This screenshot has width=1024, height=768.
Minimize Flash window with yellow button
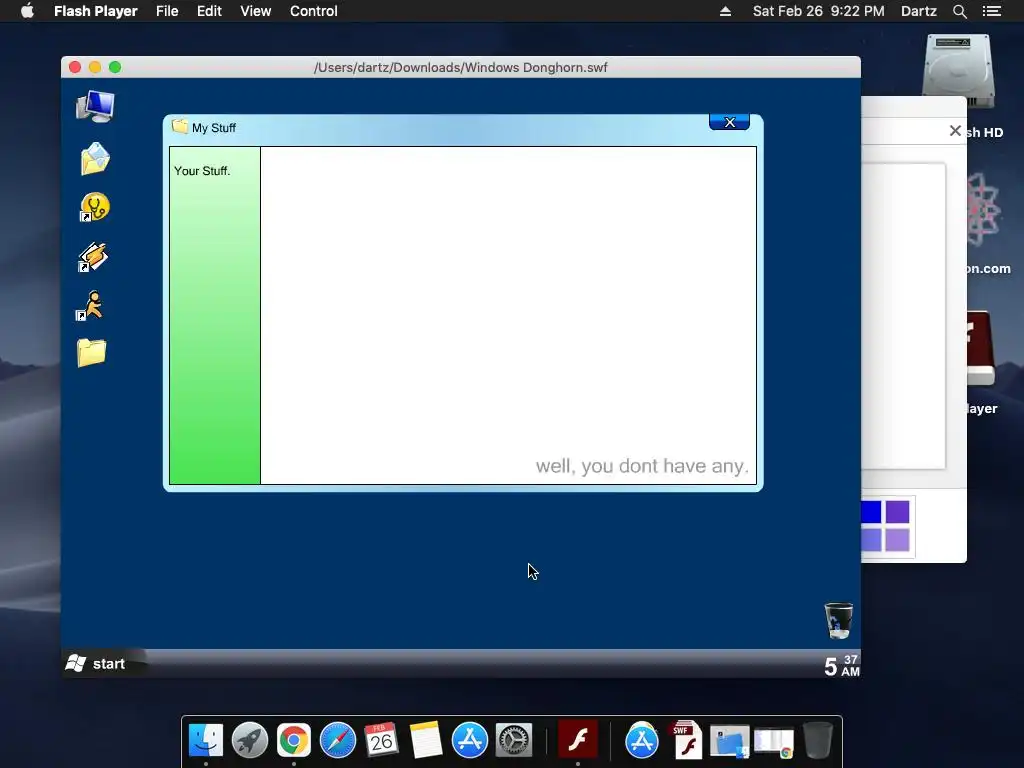point(95,67)
